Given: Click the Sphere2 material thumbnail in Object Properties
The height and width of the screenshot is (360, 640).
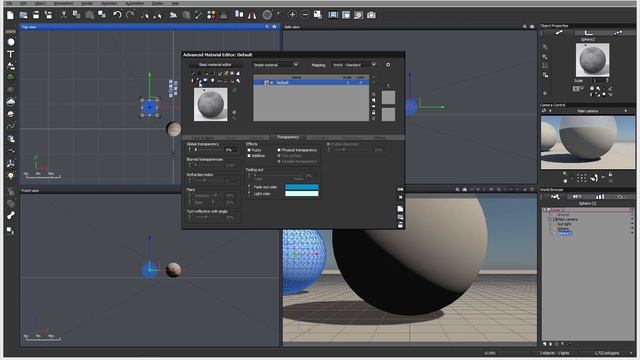Looking at the screenshot, I should coord(592,60).
